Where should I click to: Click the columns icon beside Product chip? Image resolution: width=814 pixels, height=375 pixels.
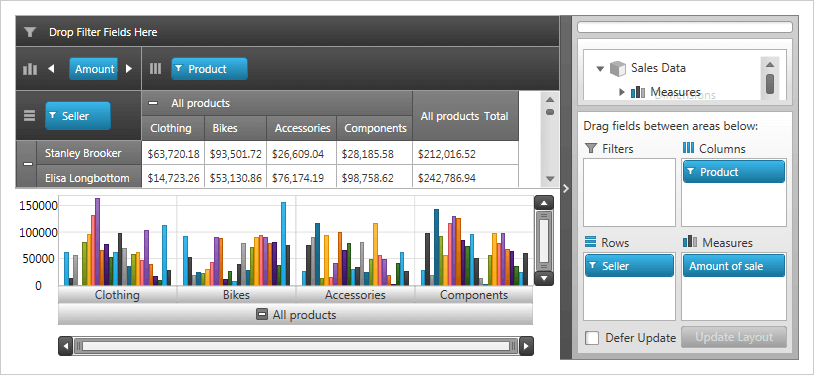(x=155, y=69)
